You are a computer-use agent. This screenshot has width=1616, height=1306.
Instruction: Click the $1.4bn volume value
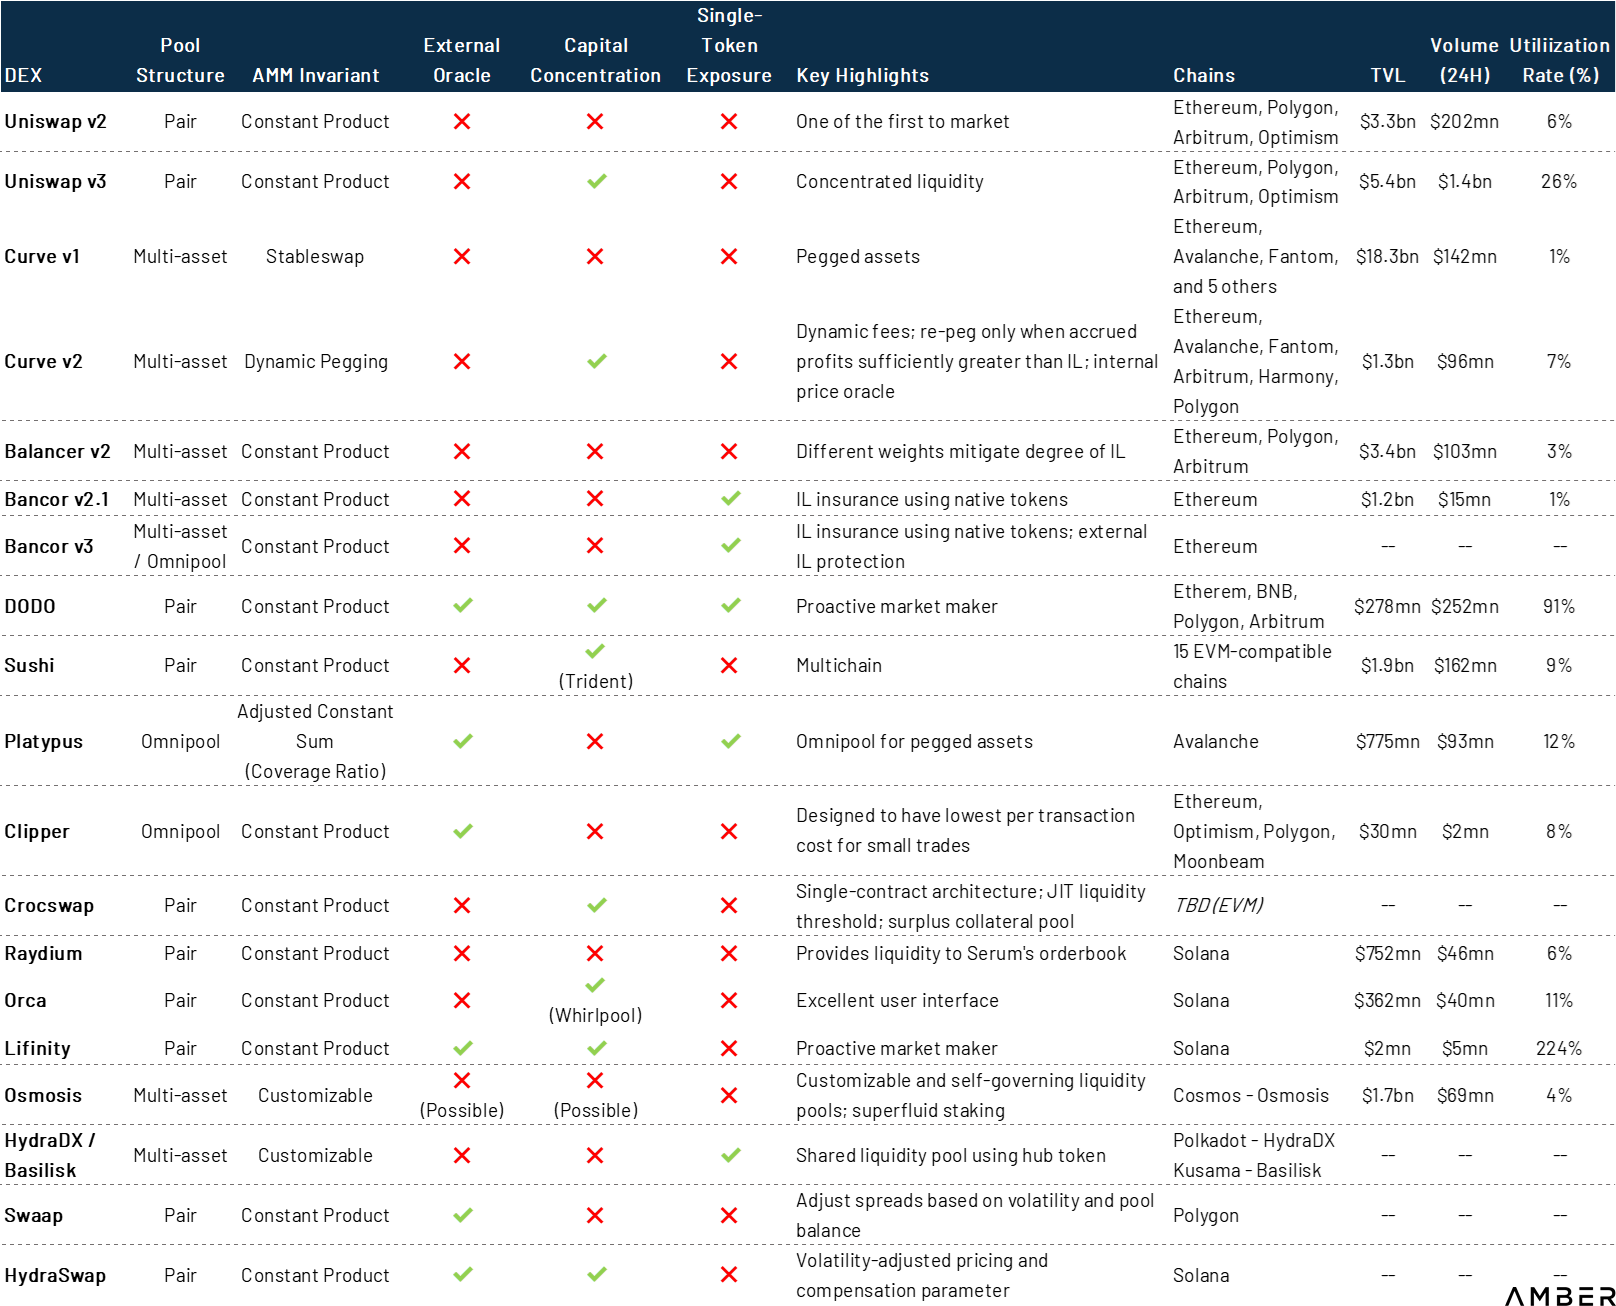click(1465, 181)
